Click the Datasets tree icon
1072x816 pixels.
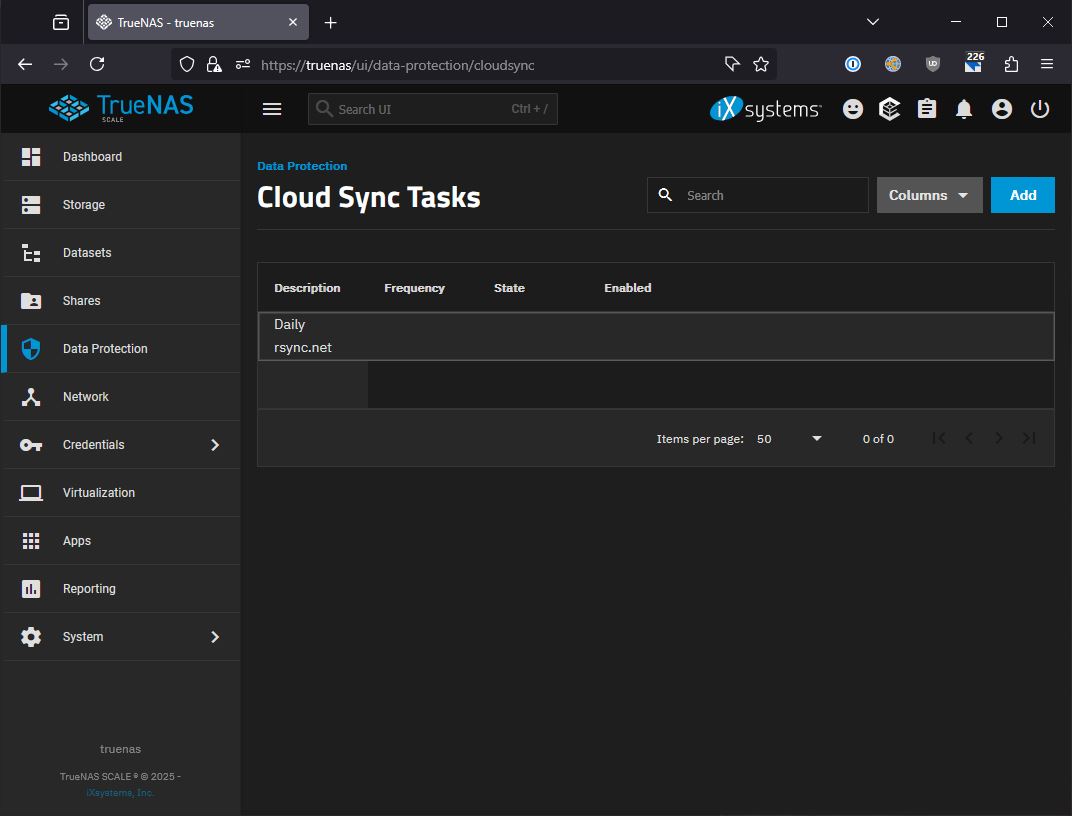click(x=31, y=253)
